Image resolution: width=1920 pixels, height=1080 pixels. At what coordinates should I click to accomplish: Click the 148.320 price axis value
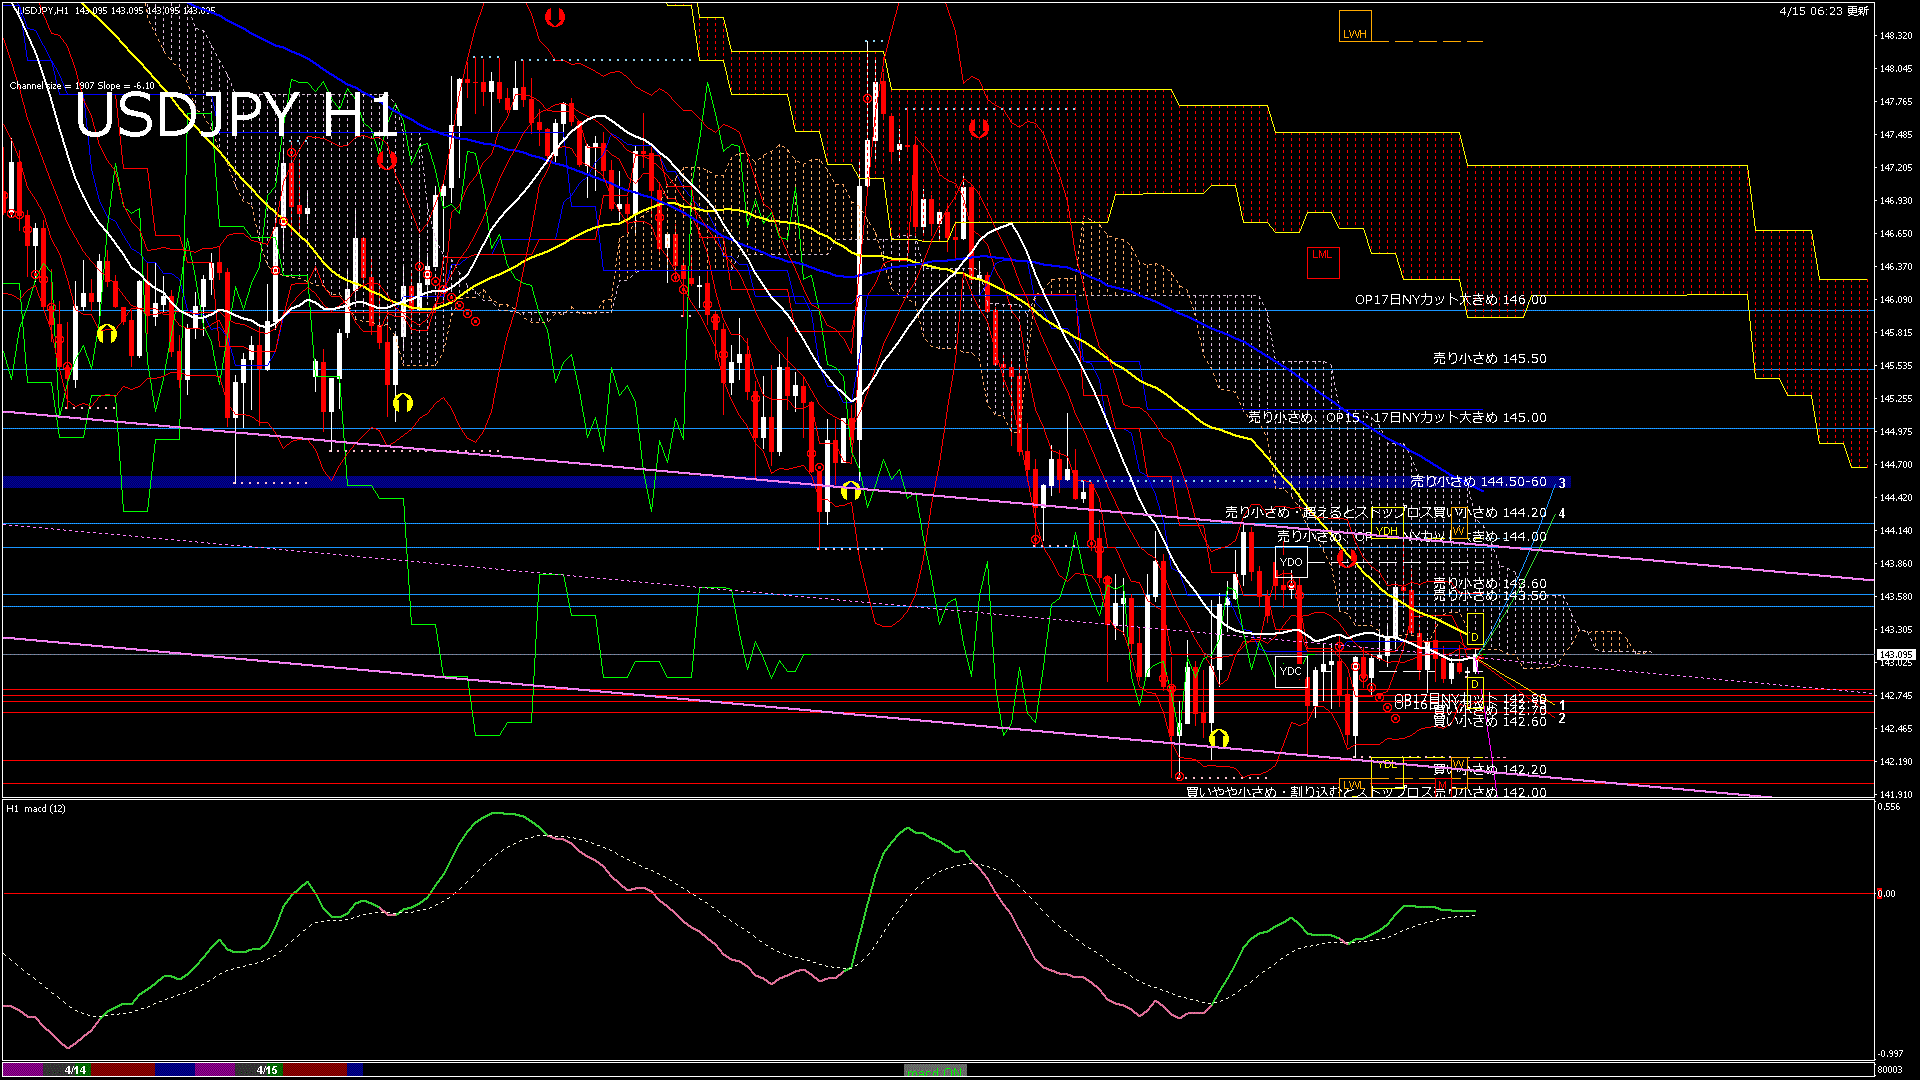click(1896, 36)
